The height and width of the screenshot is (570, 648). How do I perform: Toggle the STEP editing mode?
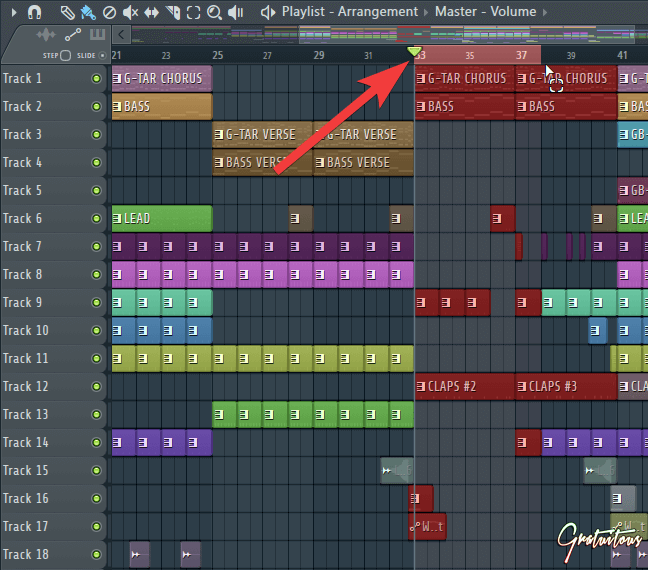[x=66, y=55]
